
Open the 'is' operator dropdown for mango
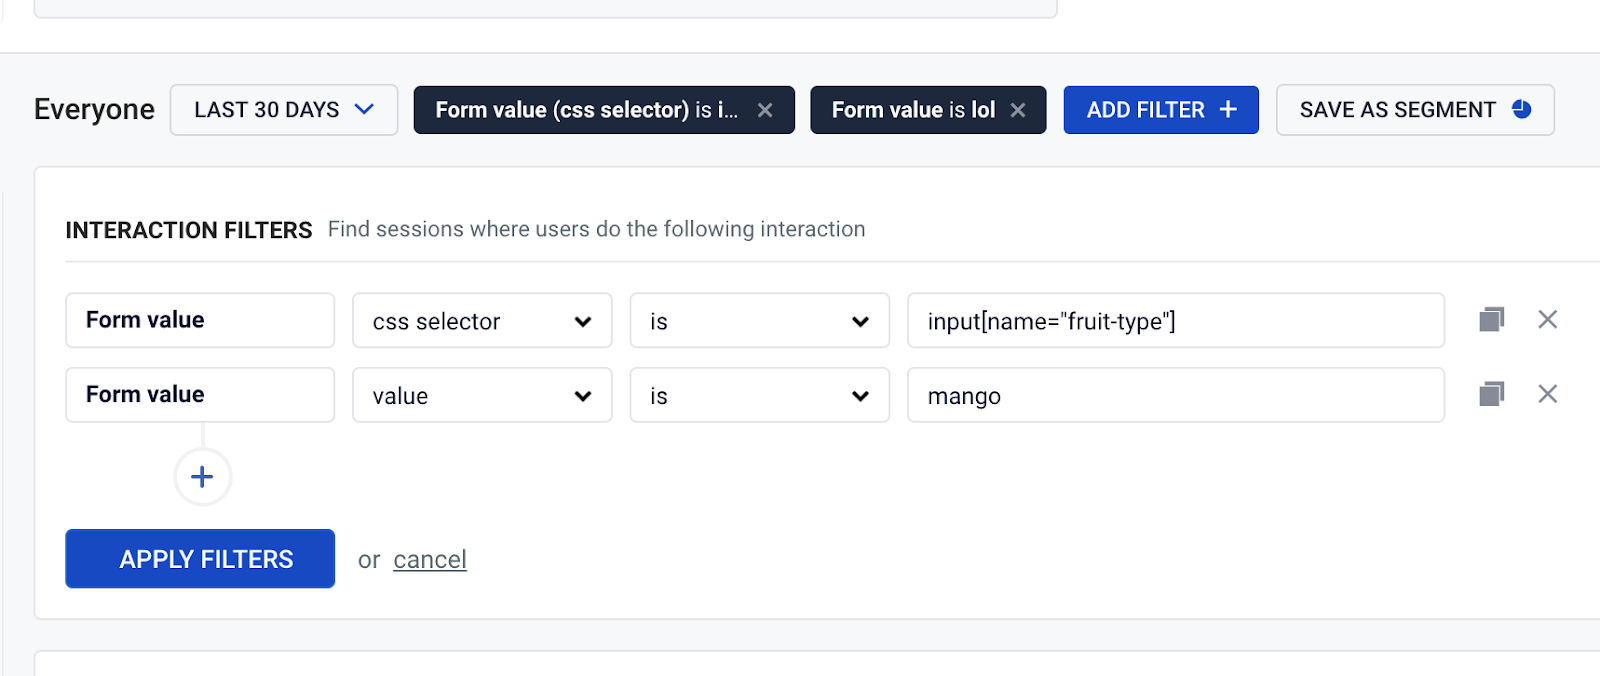(x=759, y=395)
